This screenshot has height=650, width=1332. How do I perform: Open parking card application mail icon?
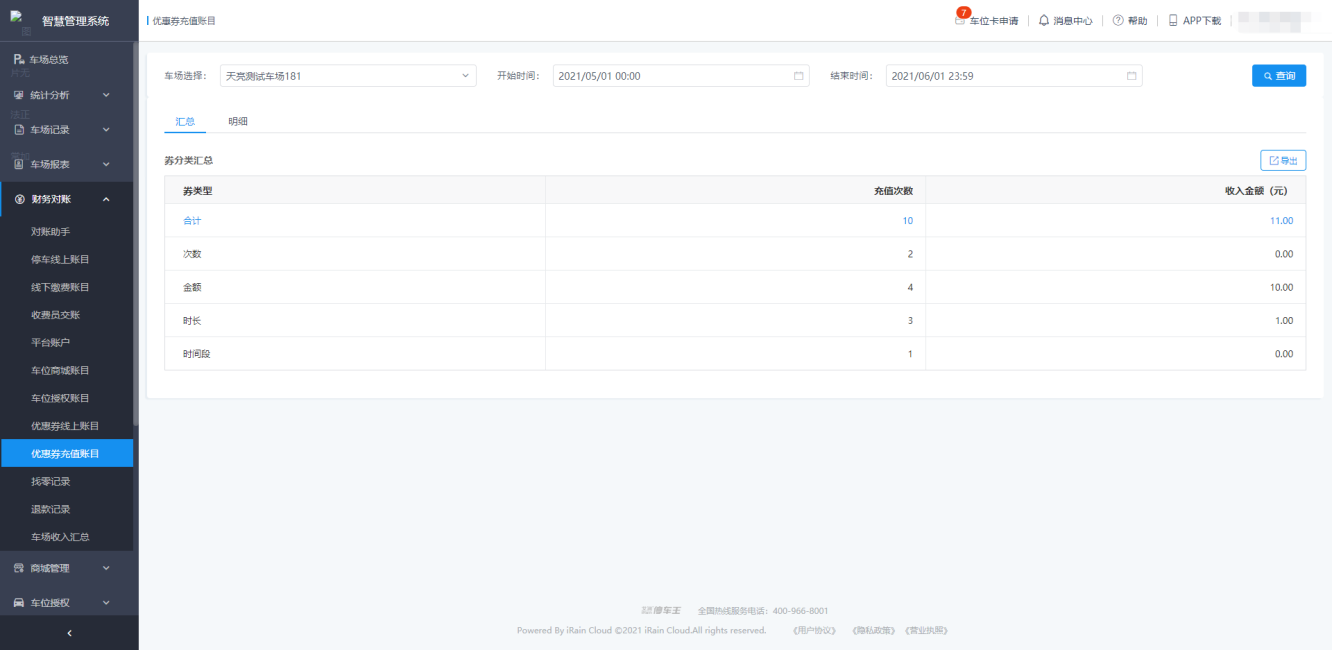click(x=961, y=21)
